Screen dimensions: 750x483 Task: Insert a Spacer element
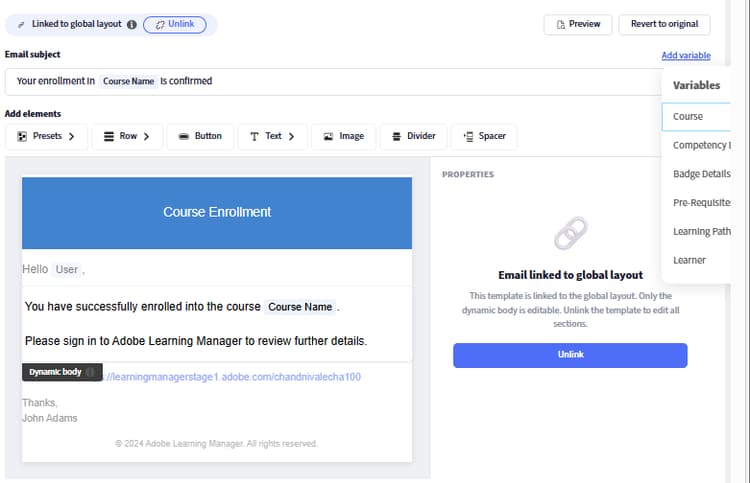point(484,136)
